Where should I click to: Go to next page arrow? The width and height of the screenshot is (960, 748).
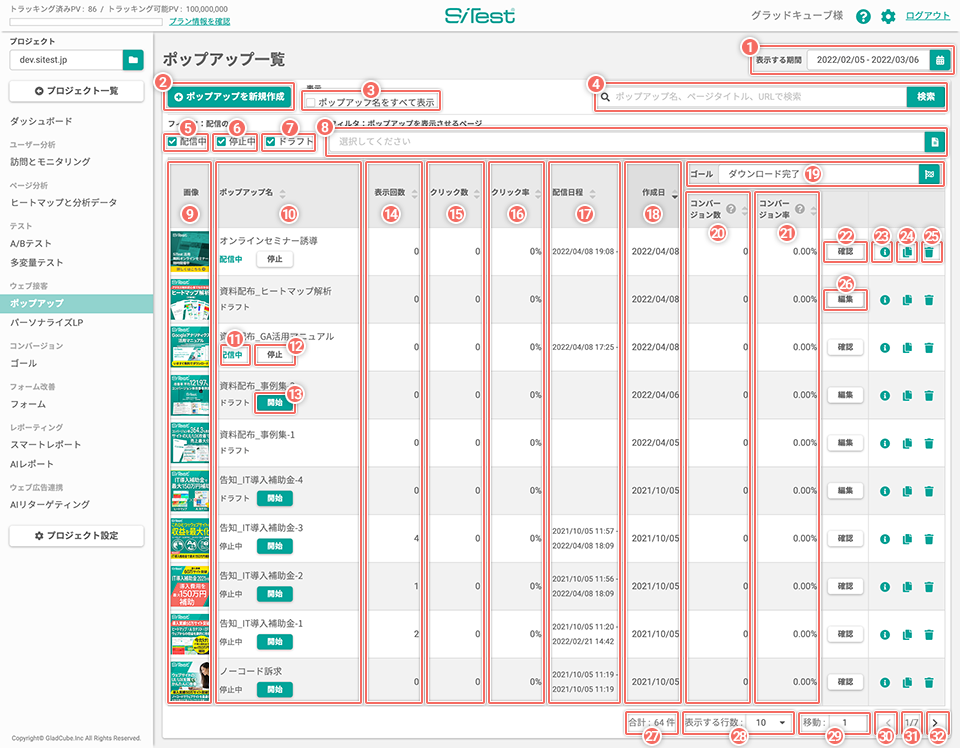[936, 723]
